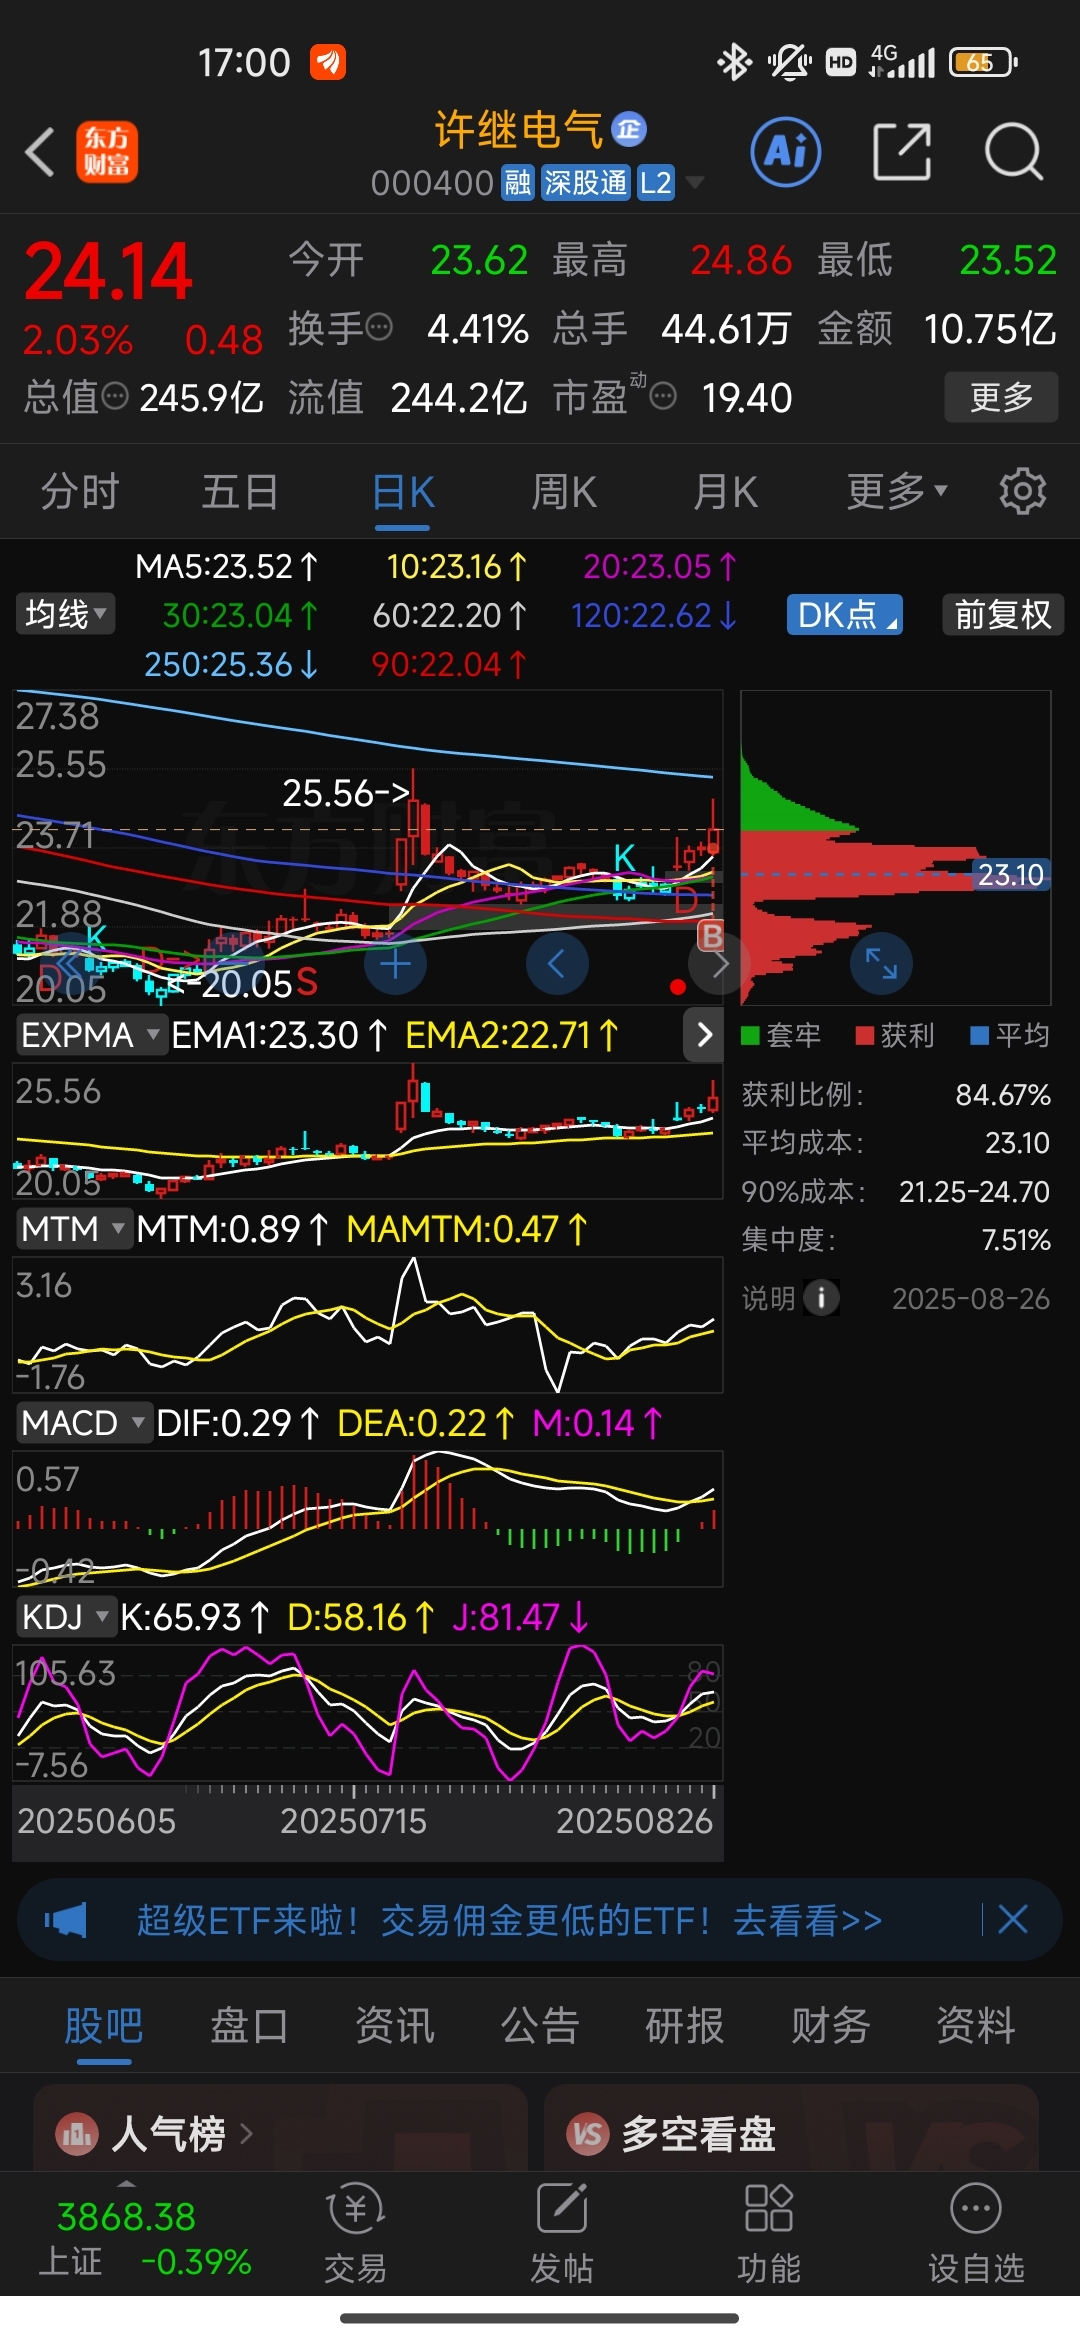The image size is (1080, 2340).
Task: Tap the 企 enterprise badge icon
Action: pos(629,129)
